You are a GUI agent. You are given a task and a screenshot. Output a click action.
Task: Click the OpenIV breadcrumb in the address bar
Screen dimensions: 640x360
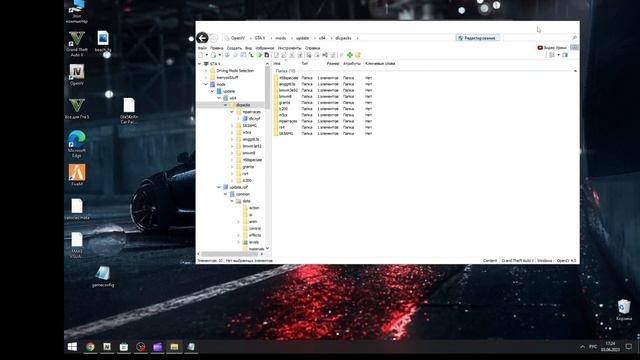coord(238,38)
